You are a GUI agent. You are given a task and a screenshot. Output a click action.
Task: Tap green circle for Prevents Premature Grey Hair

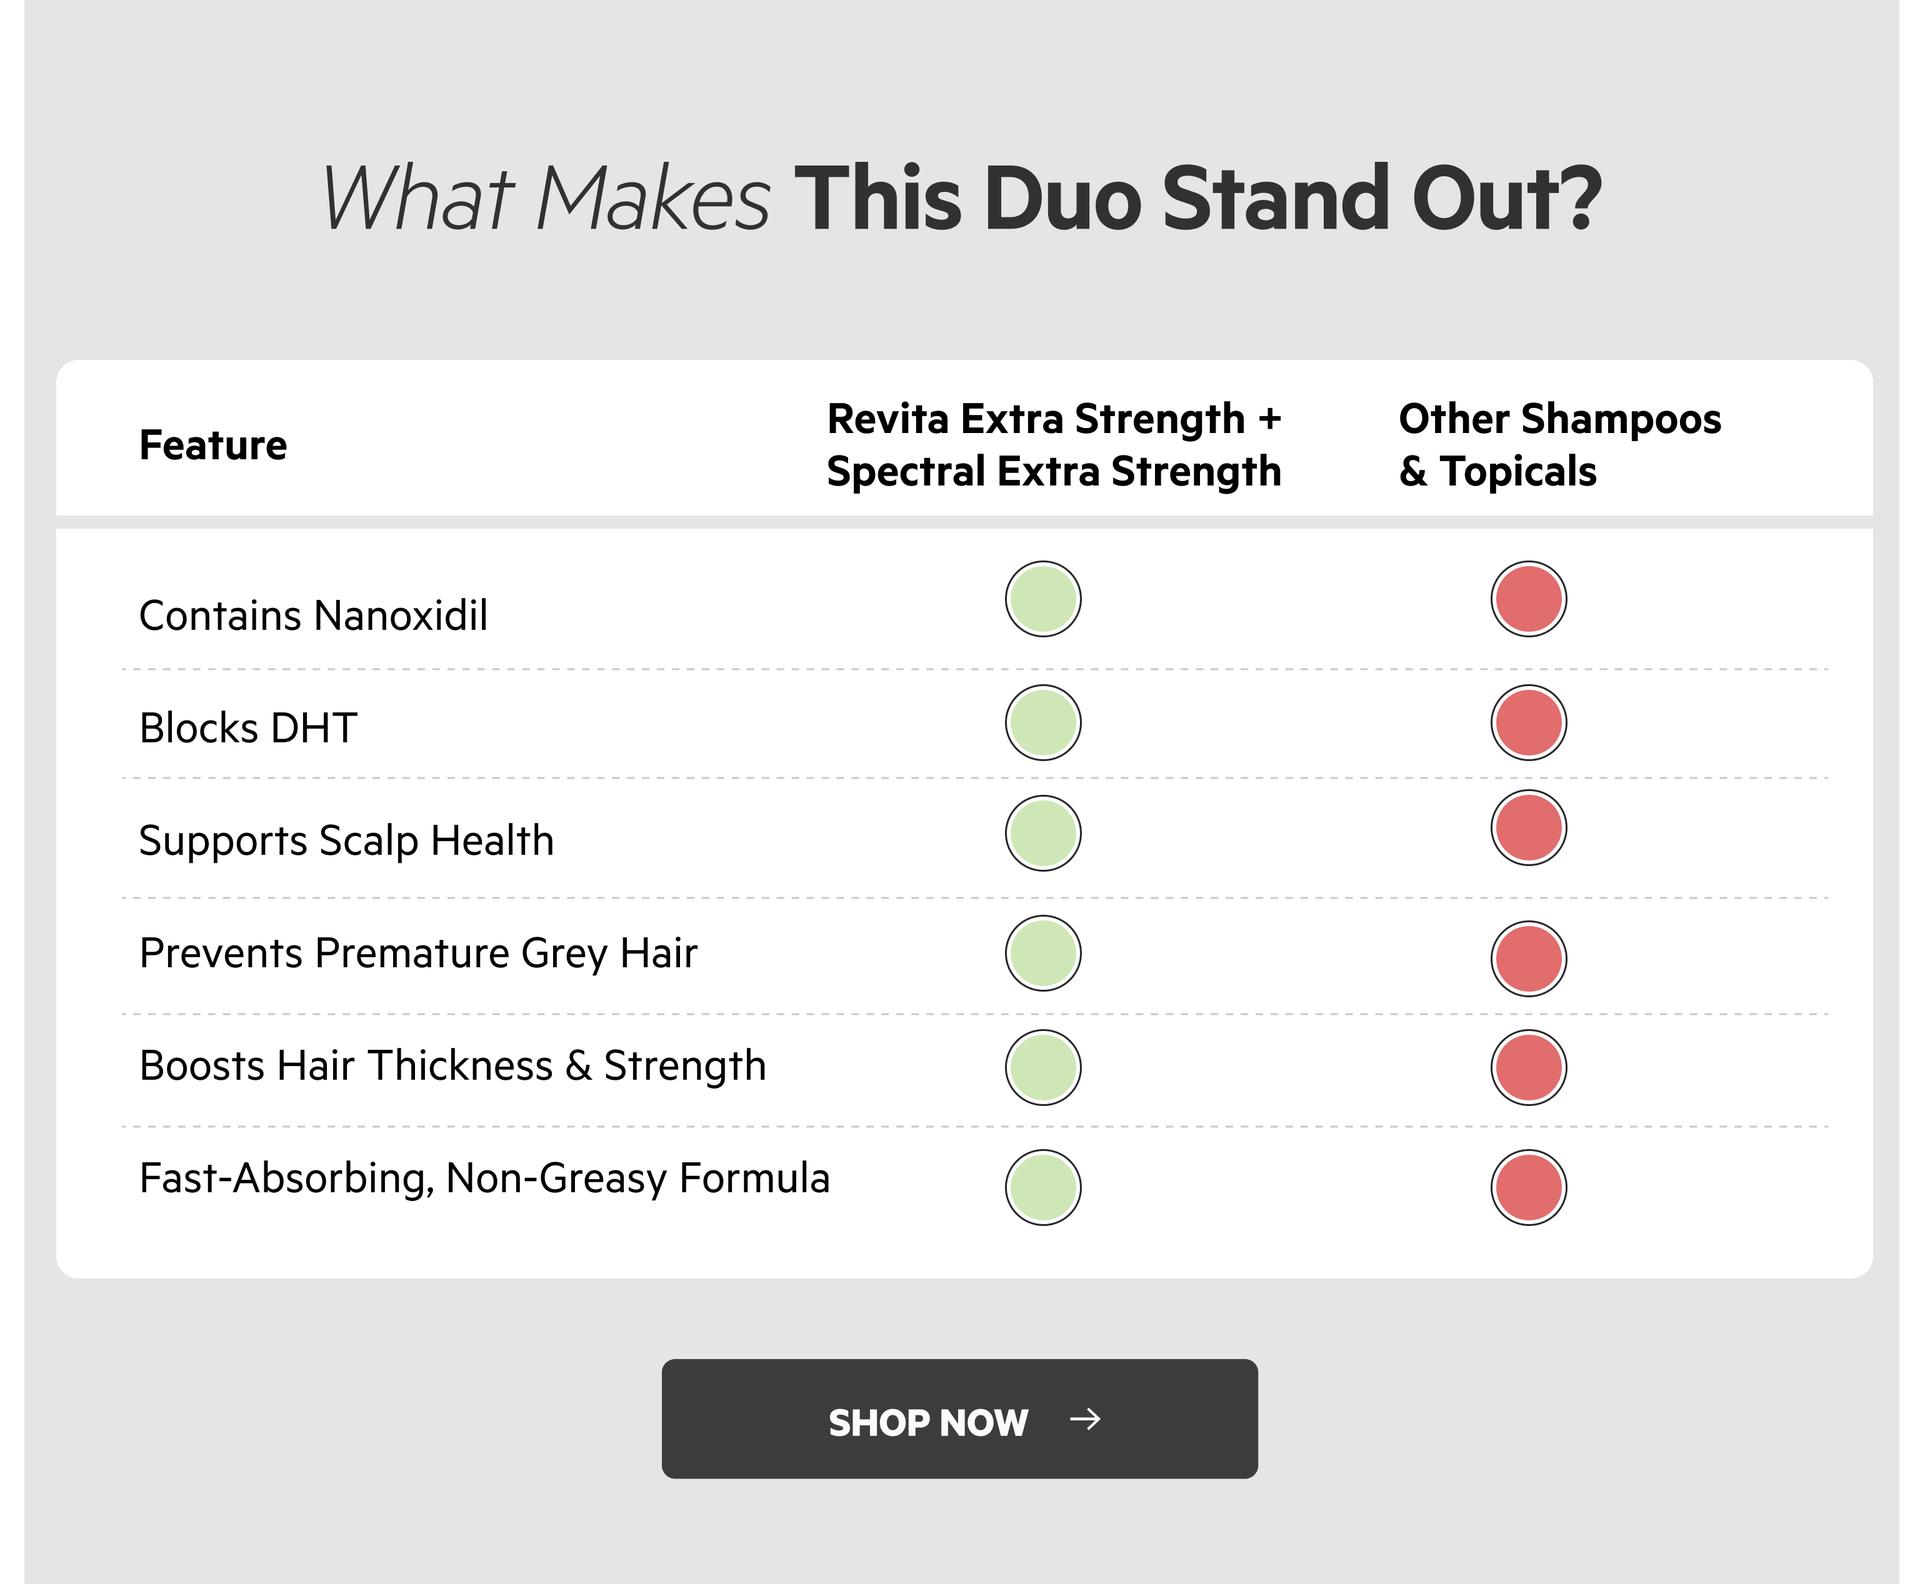point(1043,953)
